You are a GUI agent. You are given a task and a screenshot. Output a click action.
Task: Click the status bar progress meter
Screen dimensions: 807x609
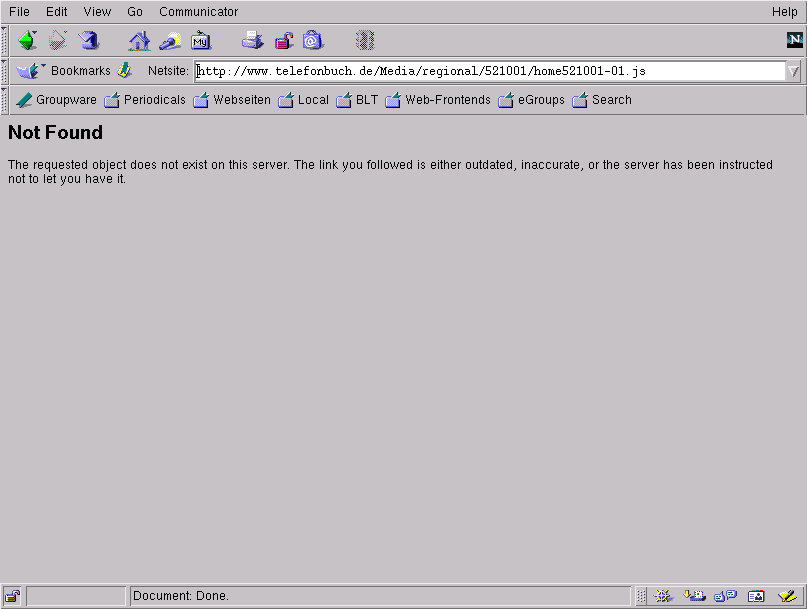point(76,596)
